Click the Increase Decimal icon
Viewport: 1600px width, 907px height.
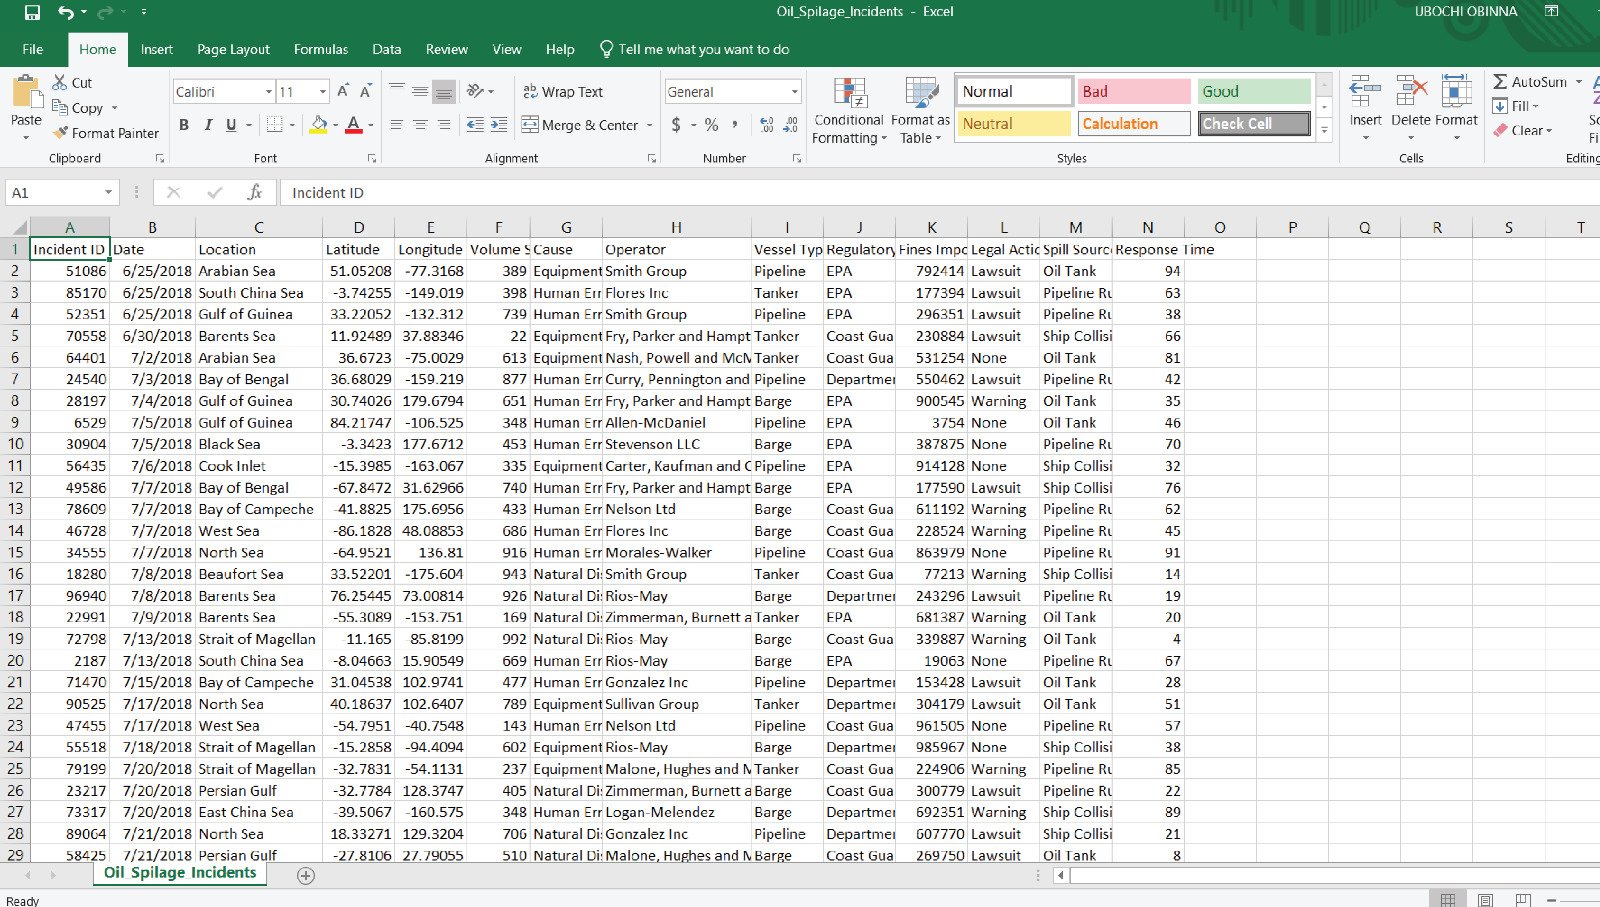(767, 125)
